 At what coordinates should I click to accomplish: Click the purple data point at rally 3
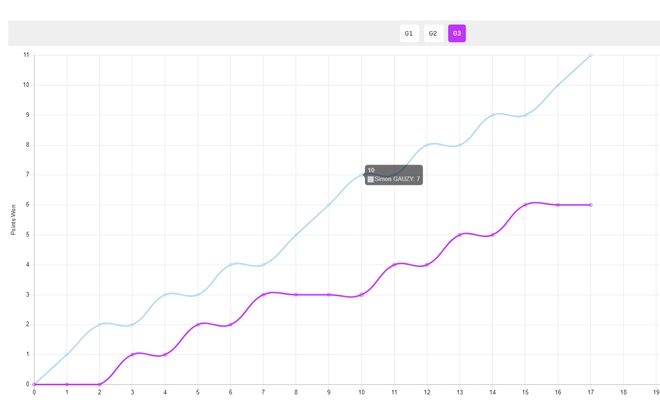(x=132, y=355)
